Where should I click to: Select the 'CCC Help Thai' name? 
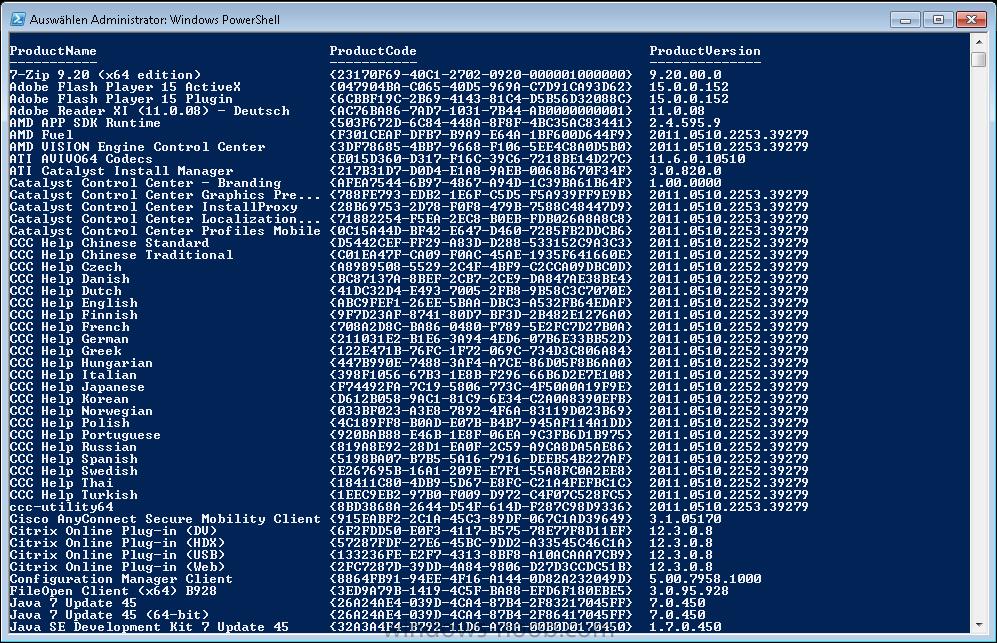click(62, 483)
